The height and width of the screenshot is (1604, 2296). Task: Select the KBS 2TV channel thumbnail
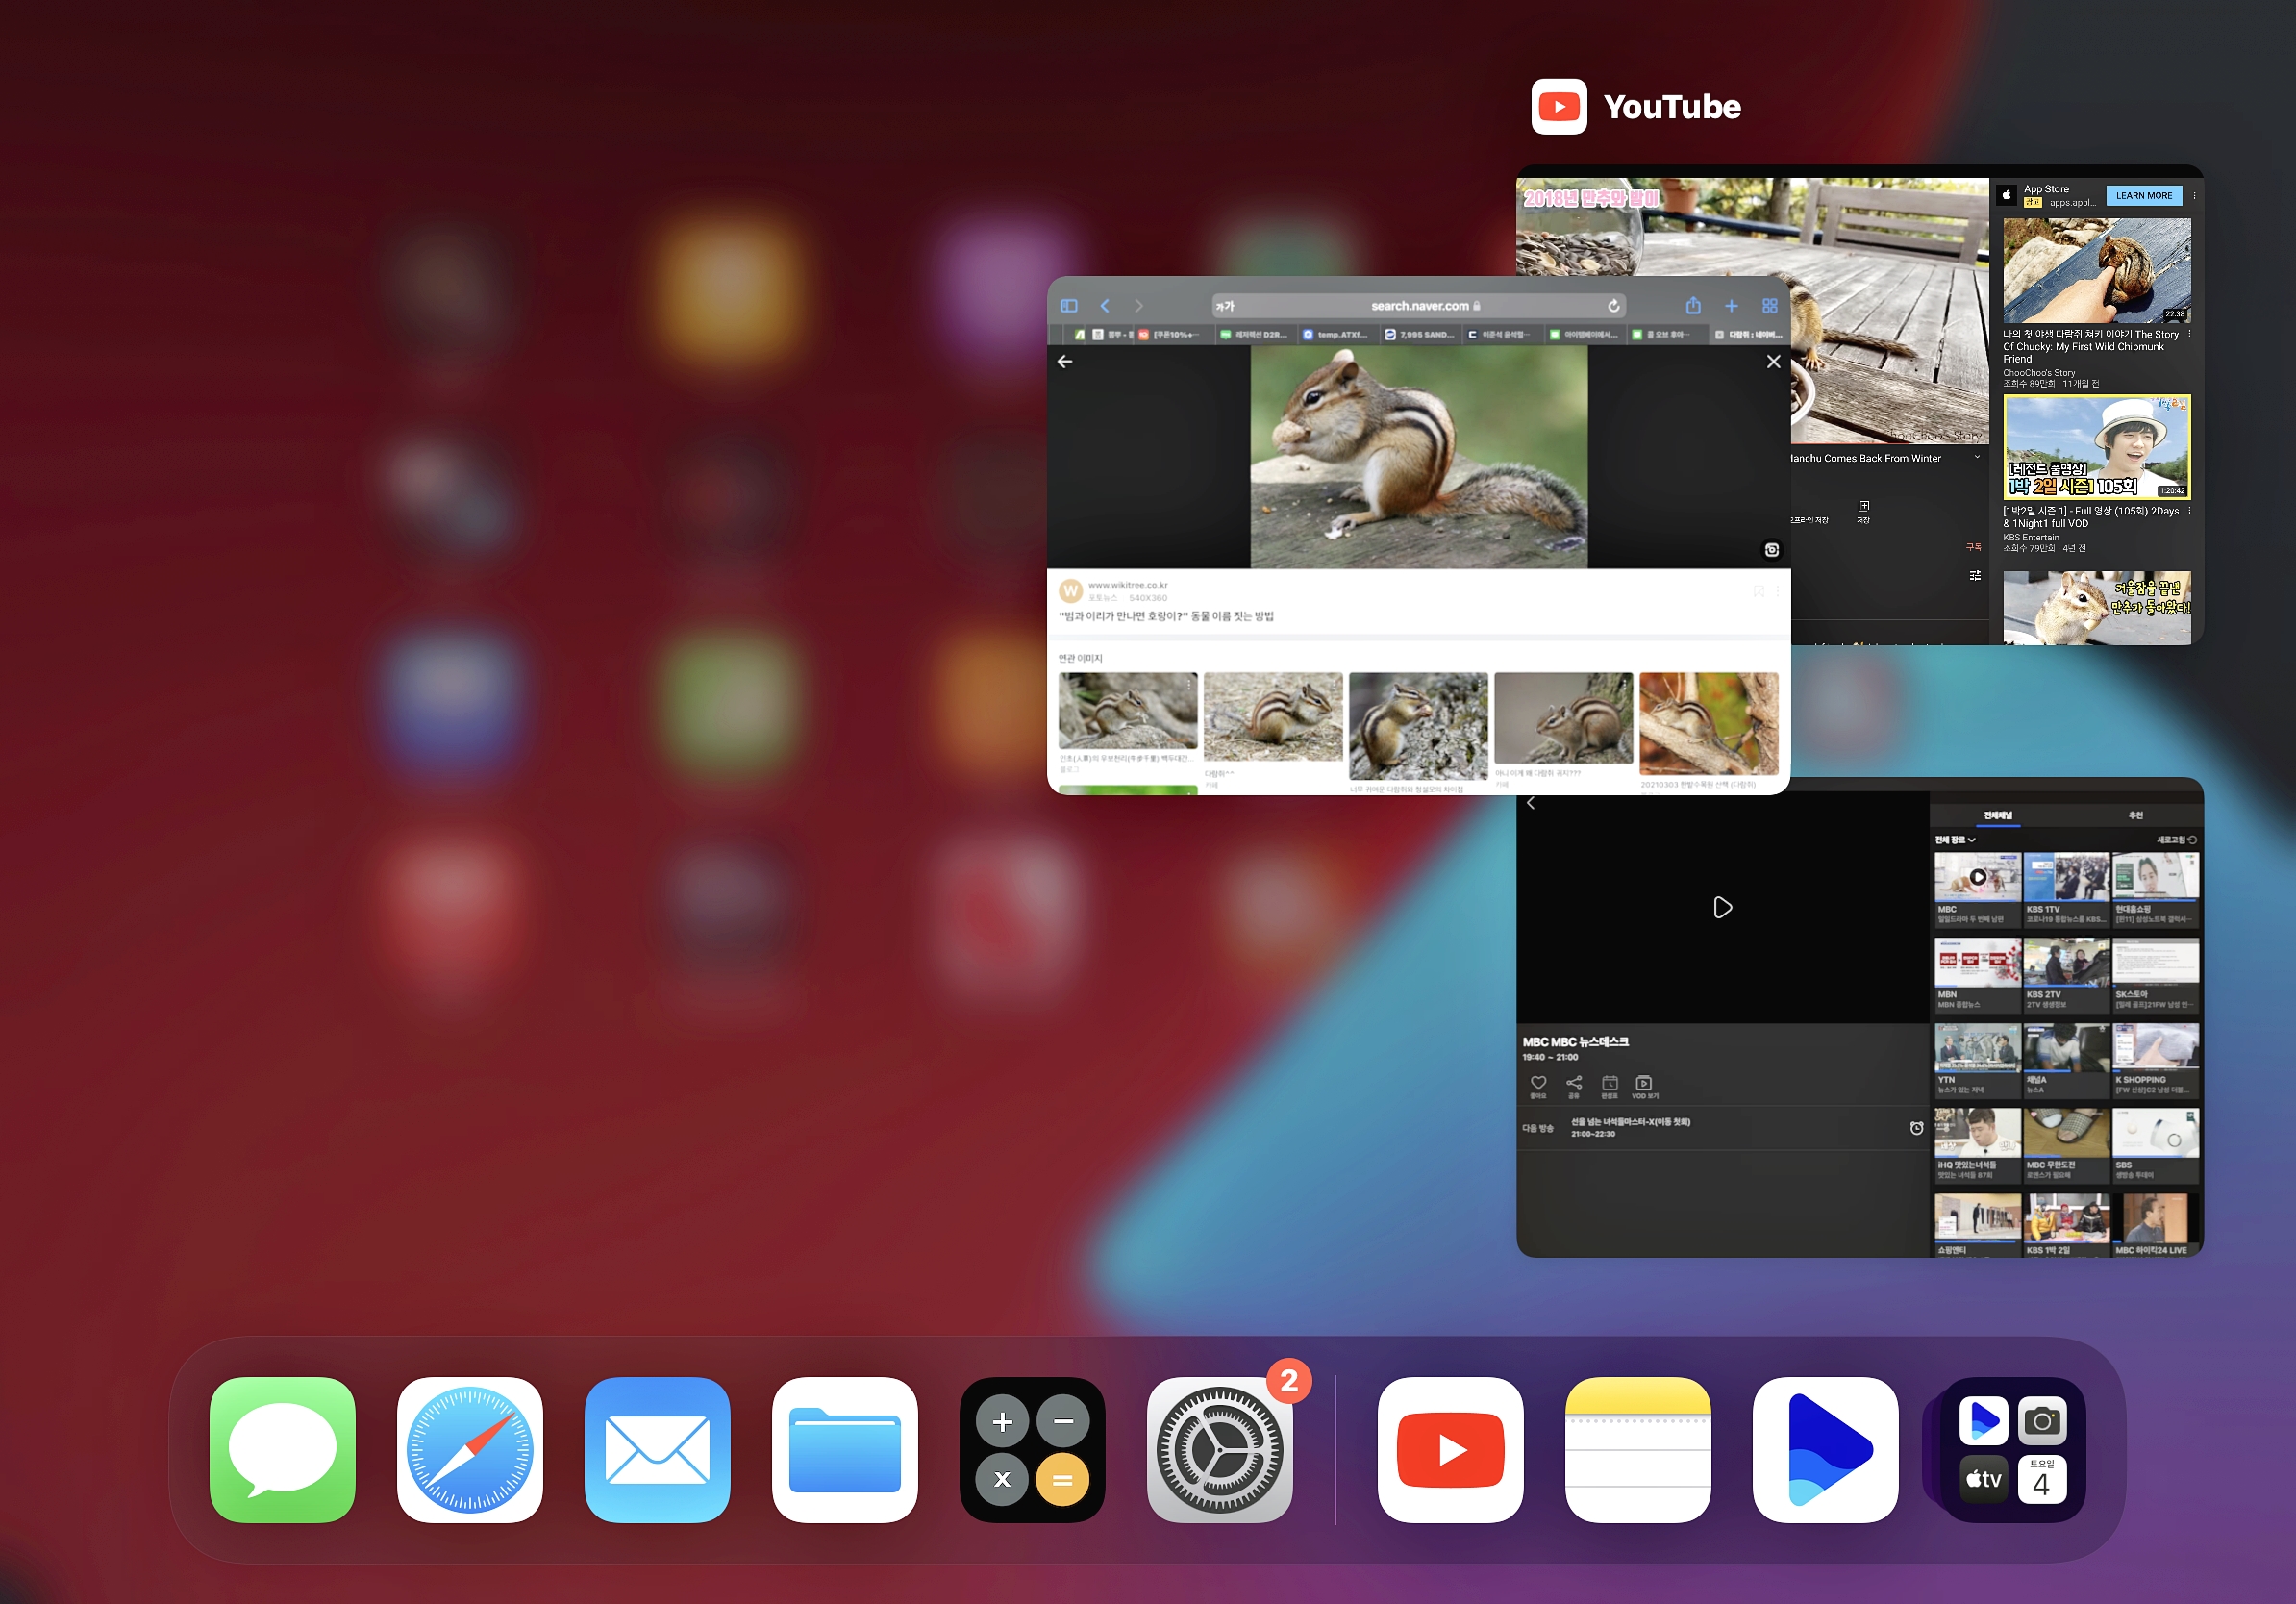[2066, 963]
